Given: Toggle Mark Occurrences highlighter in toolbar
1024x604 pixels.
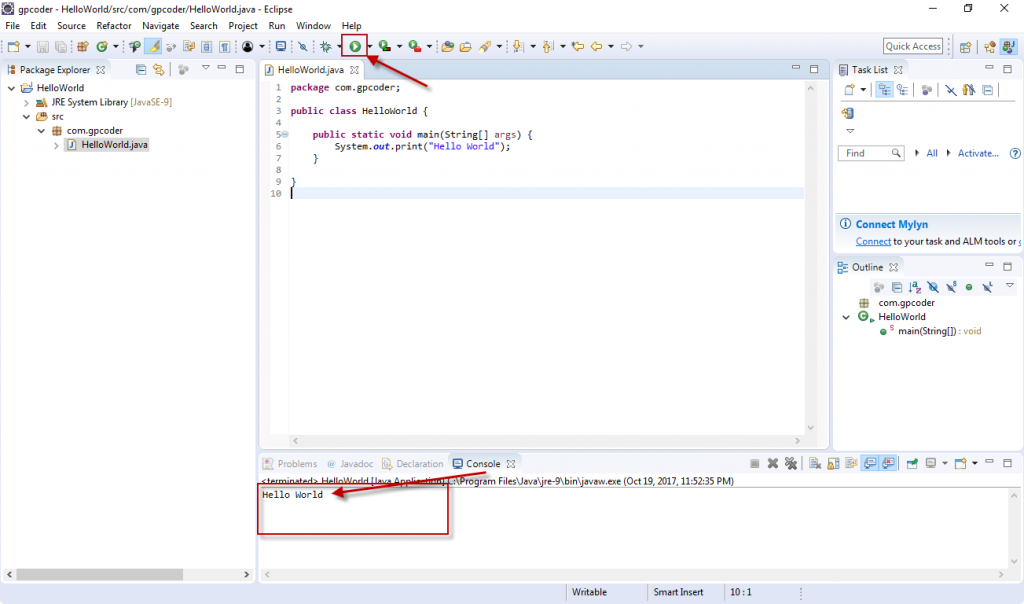Looking at the screenshot, I should click(x=153, y=46).
